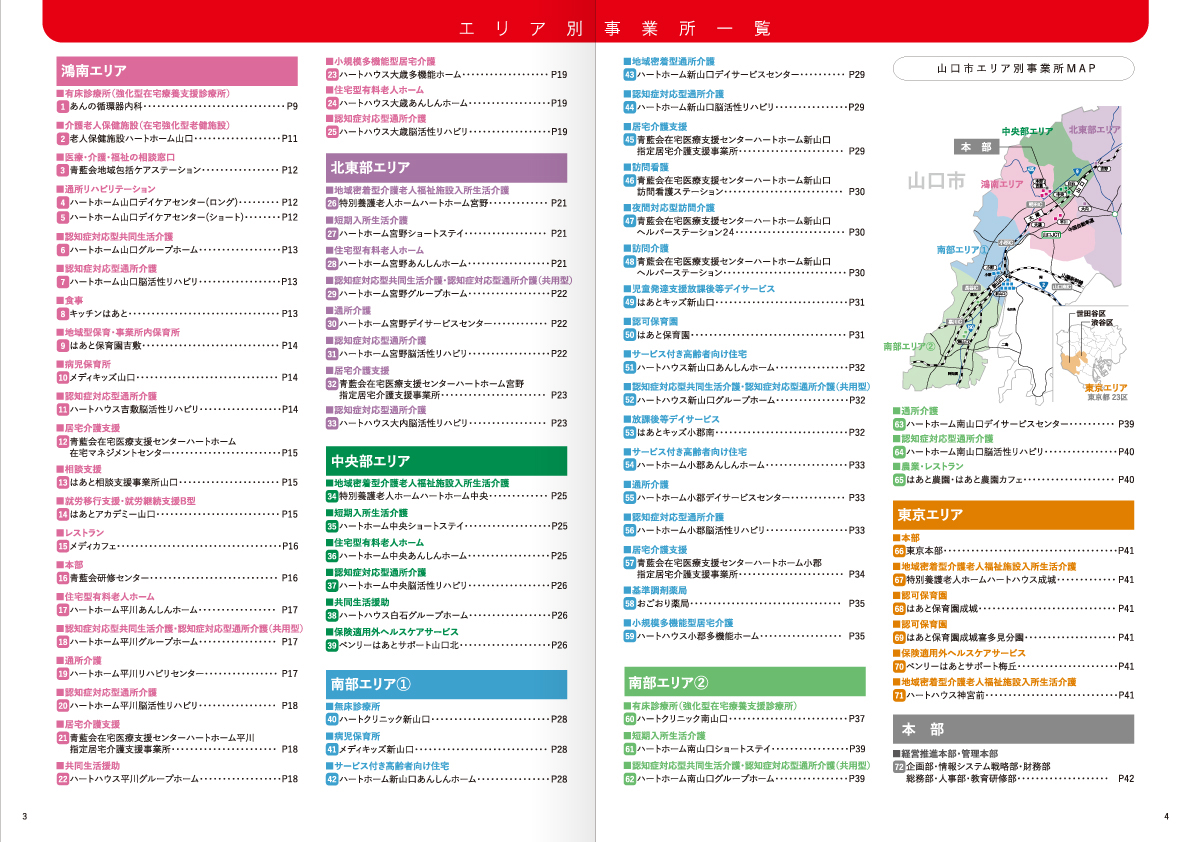Click badge 26 for 特別養護老人ホームハートホーム宮野
The width and height of the screenshot is (1191, 842).
332,203
